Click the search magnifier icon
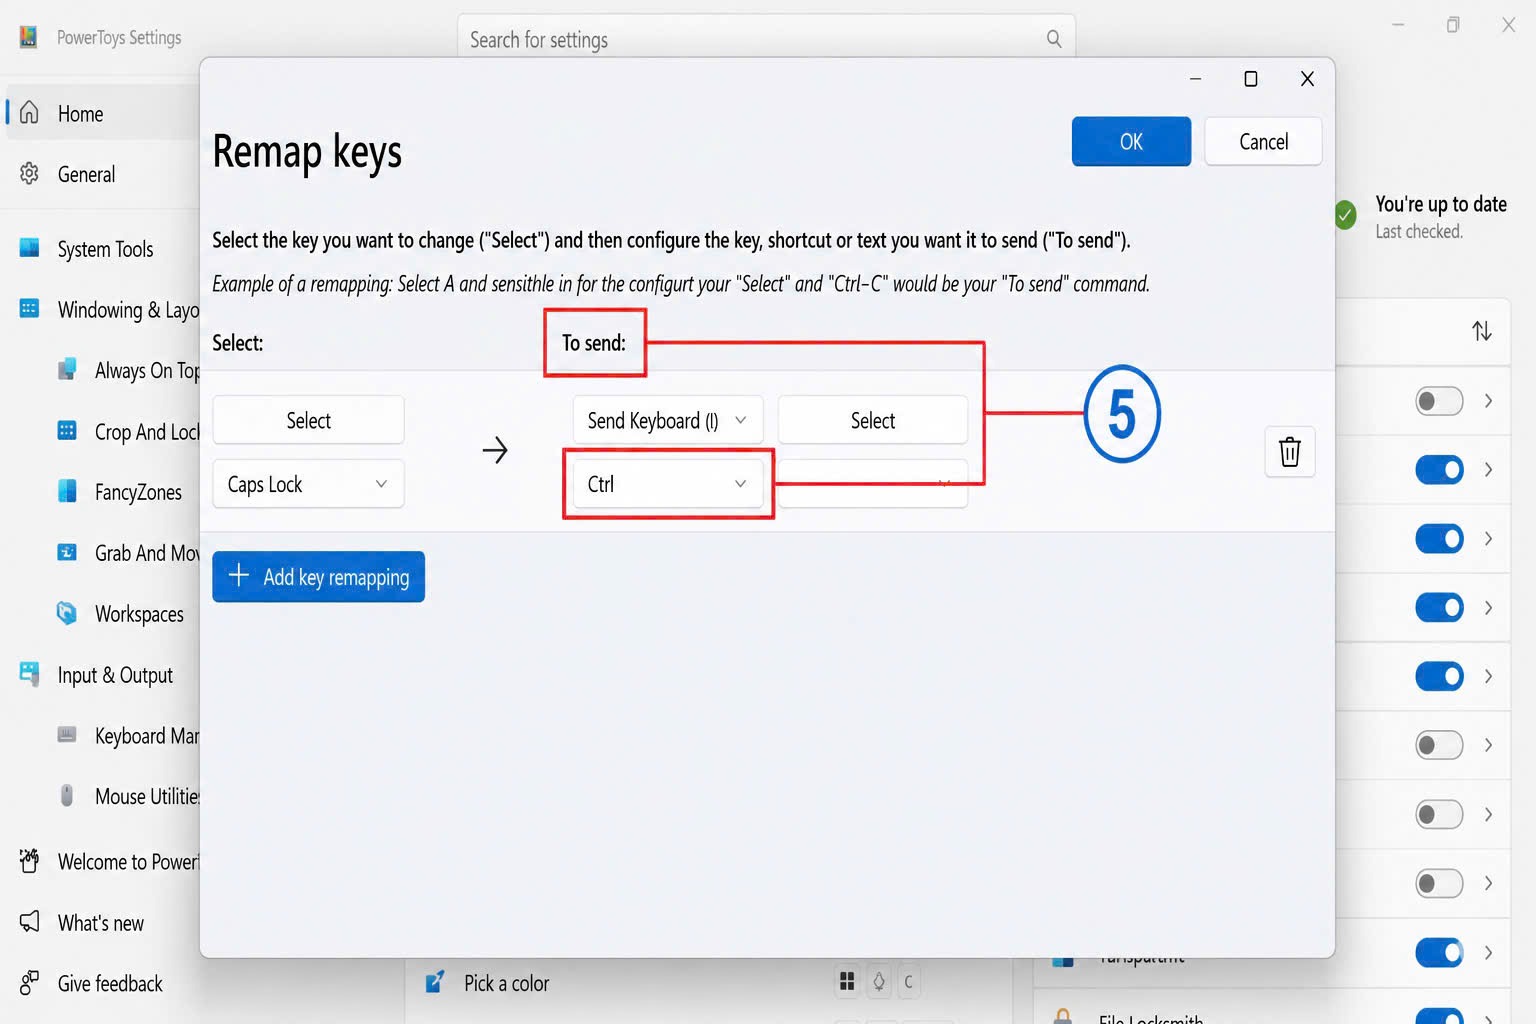Screen dimensions: 1536x1024 pyautogui.click(x=1054, y=39)
